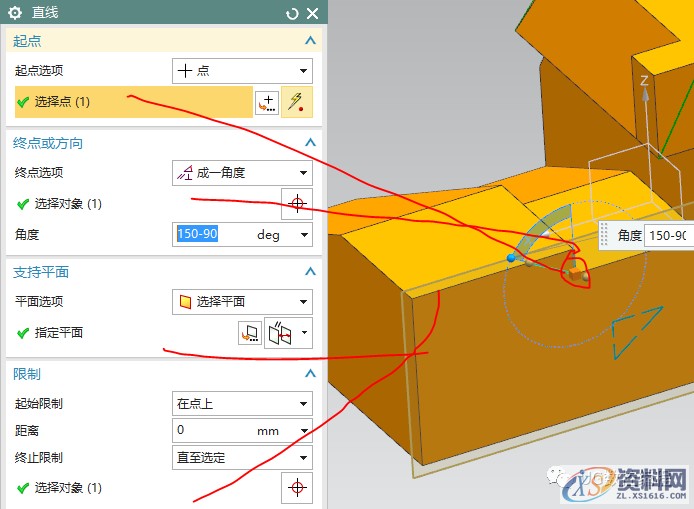
Task: Open the 终止限制 直至选定 dropdown
Action: [242, 458]
